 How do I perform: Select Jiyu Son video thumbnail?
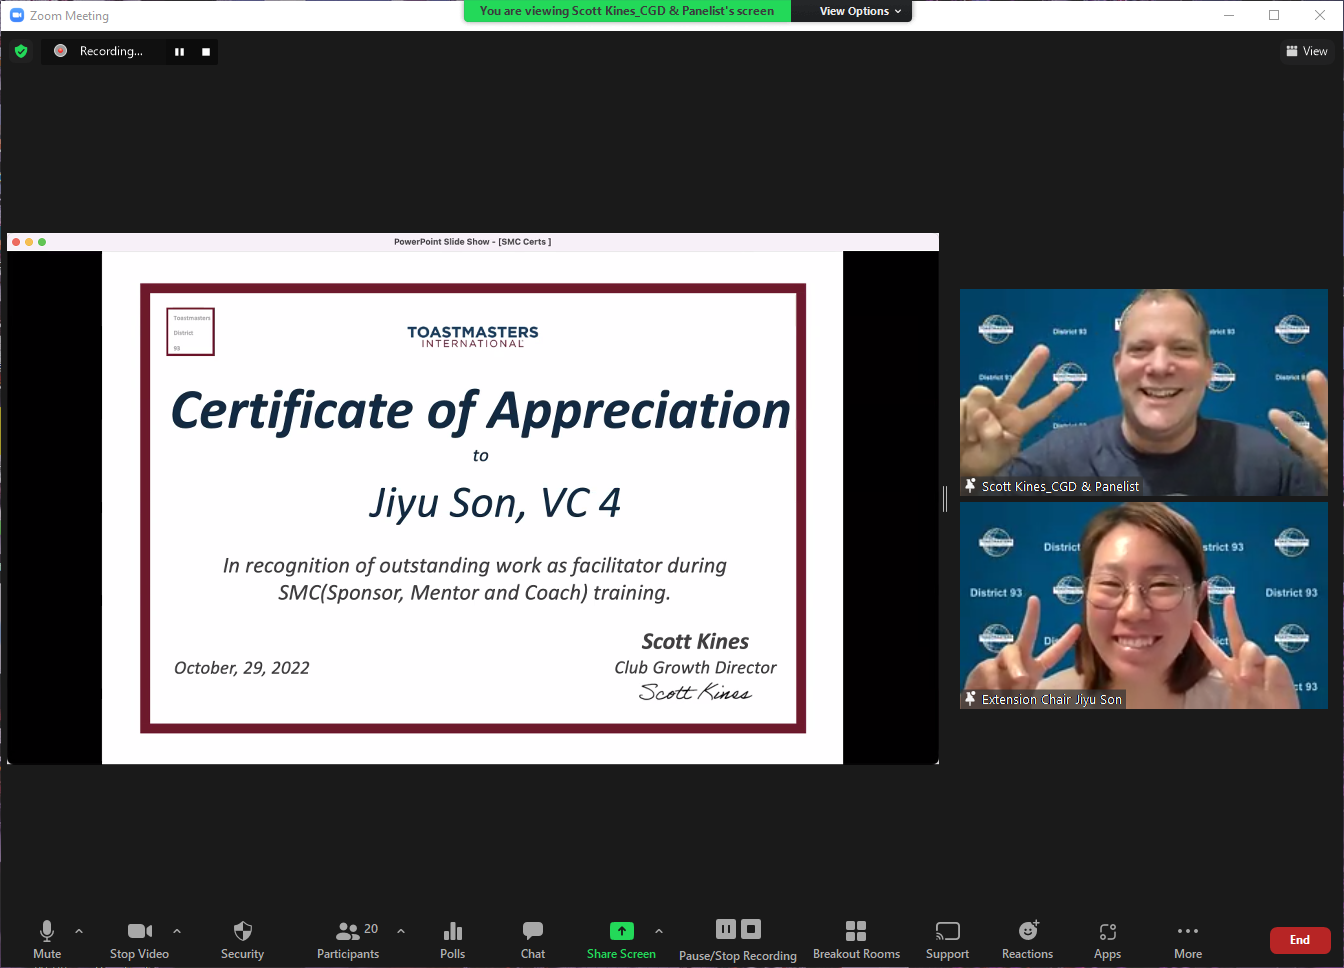coord(1144,606)
